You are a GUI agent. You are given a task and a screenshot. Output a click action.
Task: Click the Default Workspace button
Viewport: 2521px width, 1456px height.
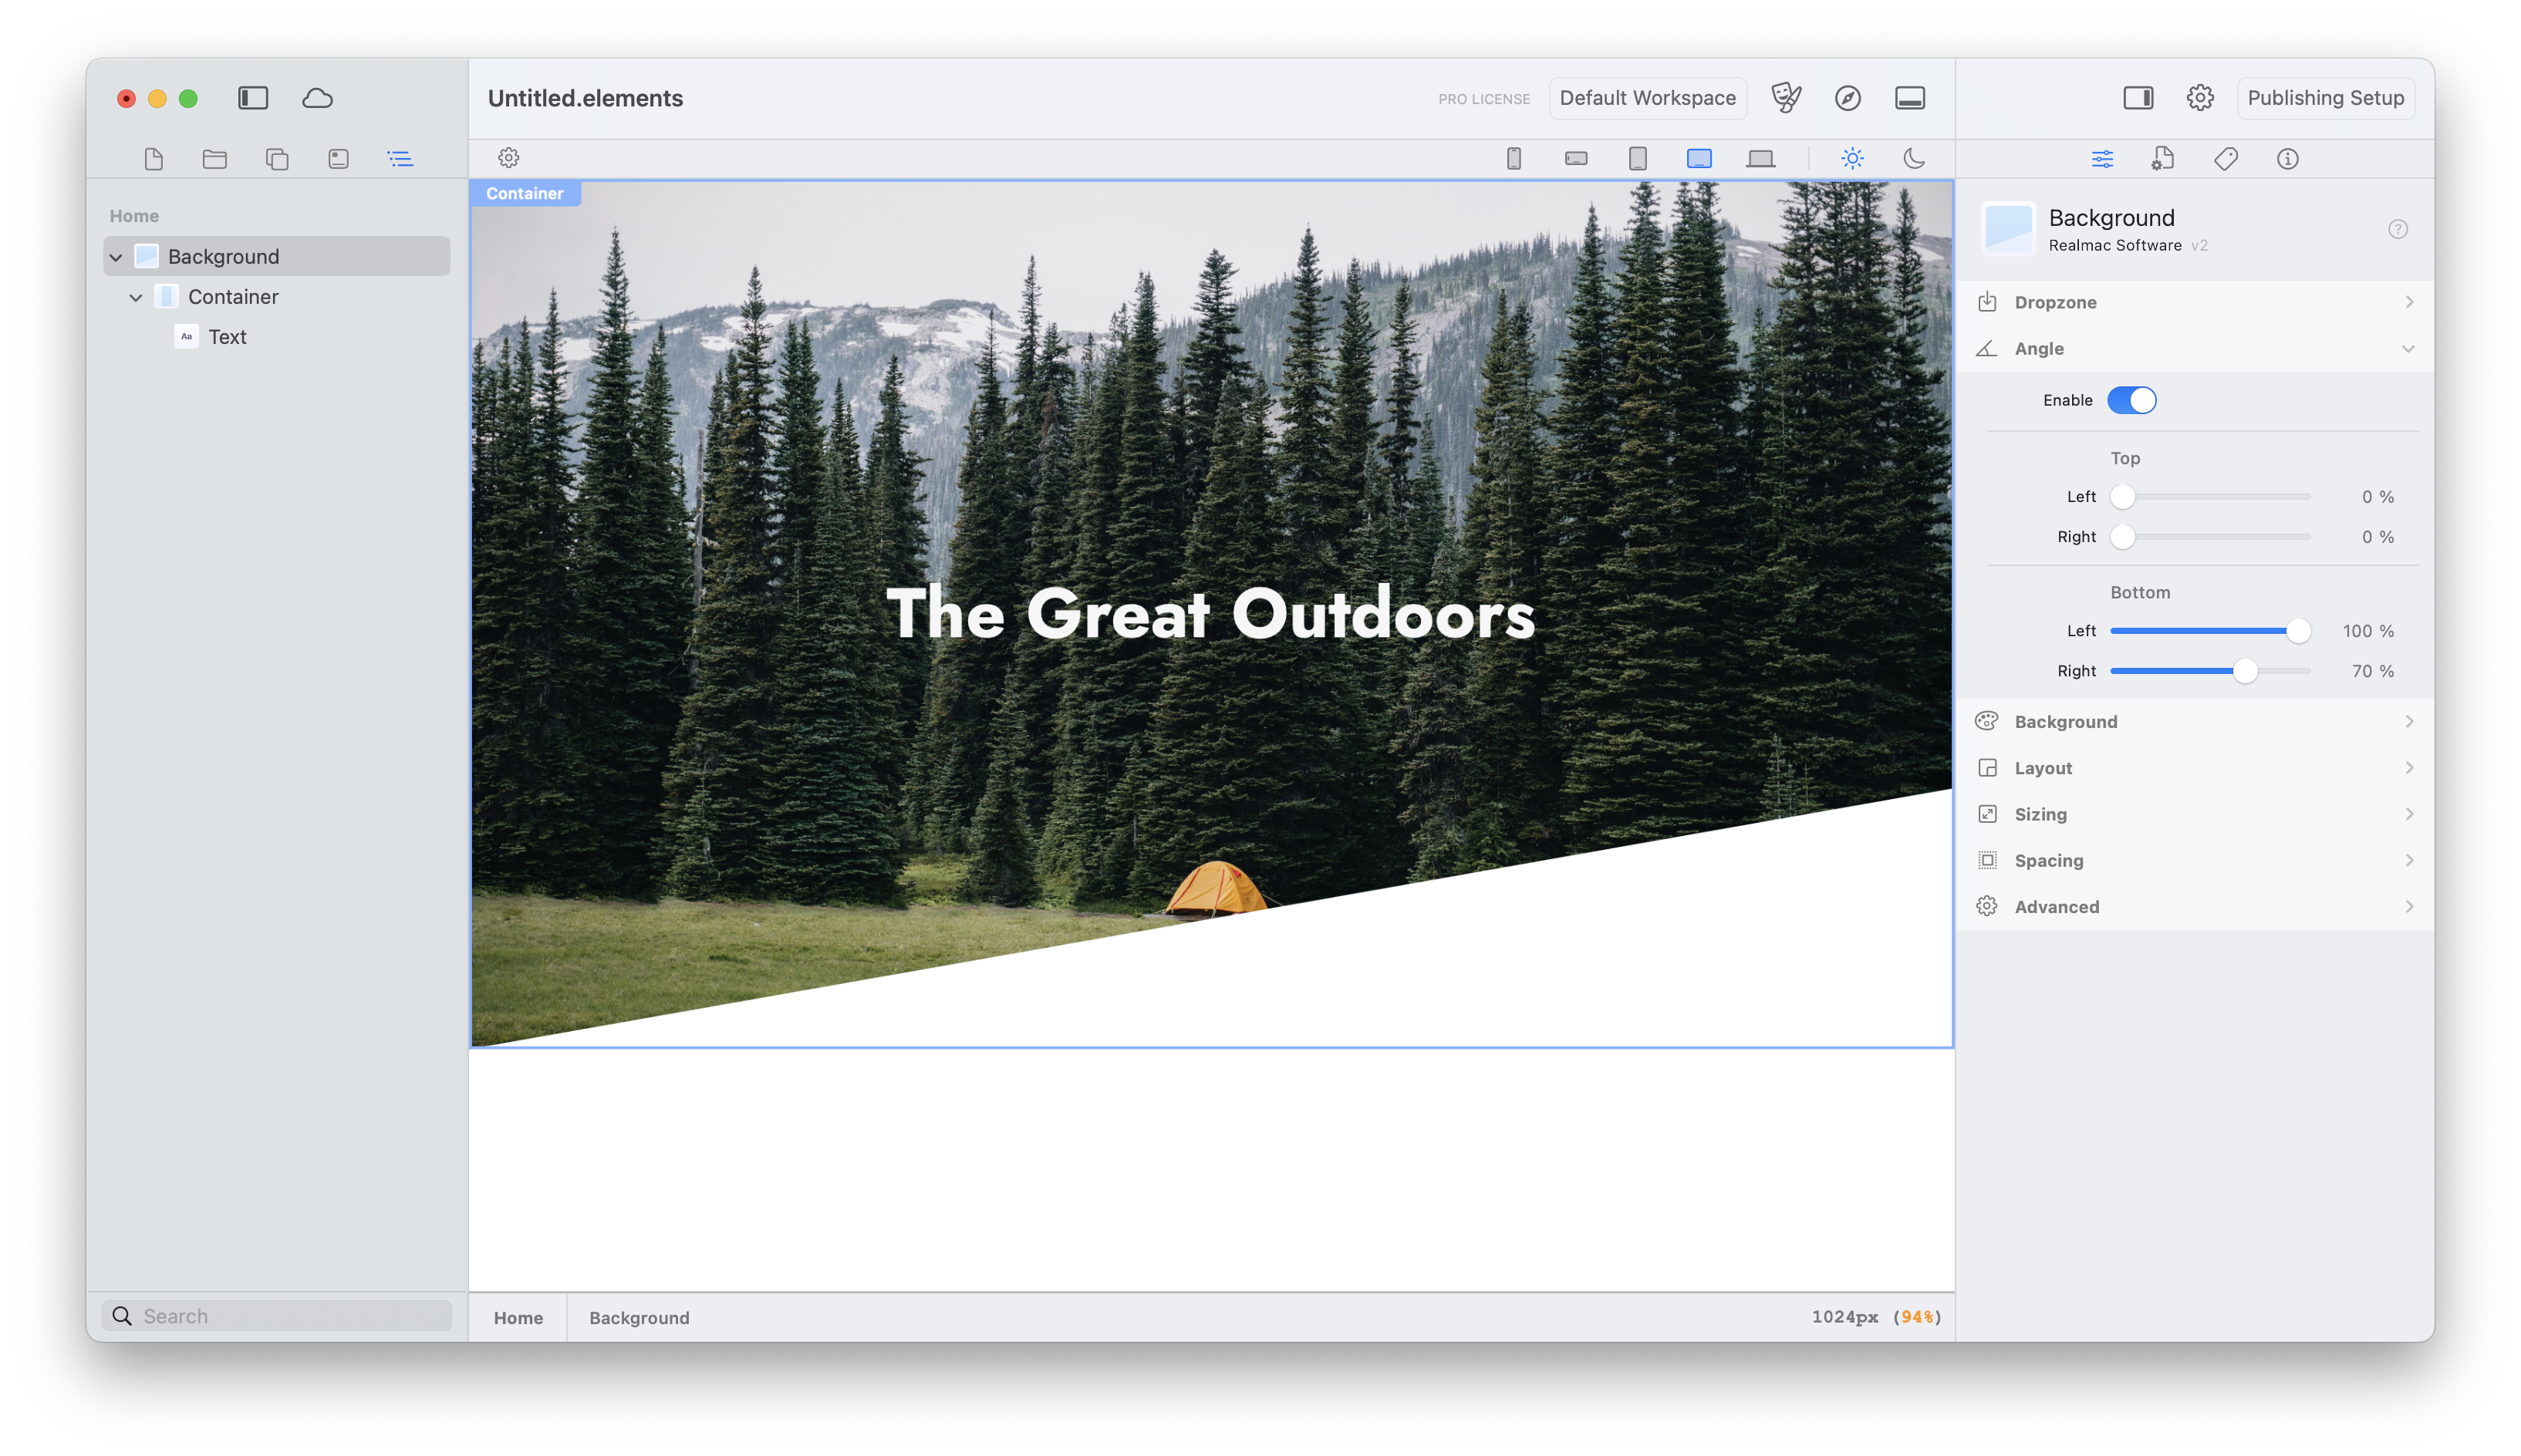click(1647, 98)
